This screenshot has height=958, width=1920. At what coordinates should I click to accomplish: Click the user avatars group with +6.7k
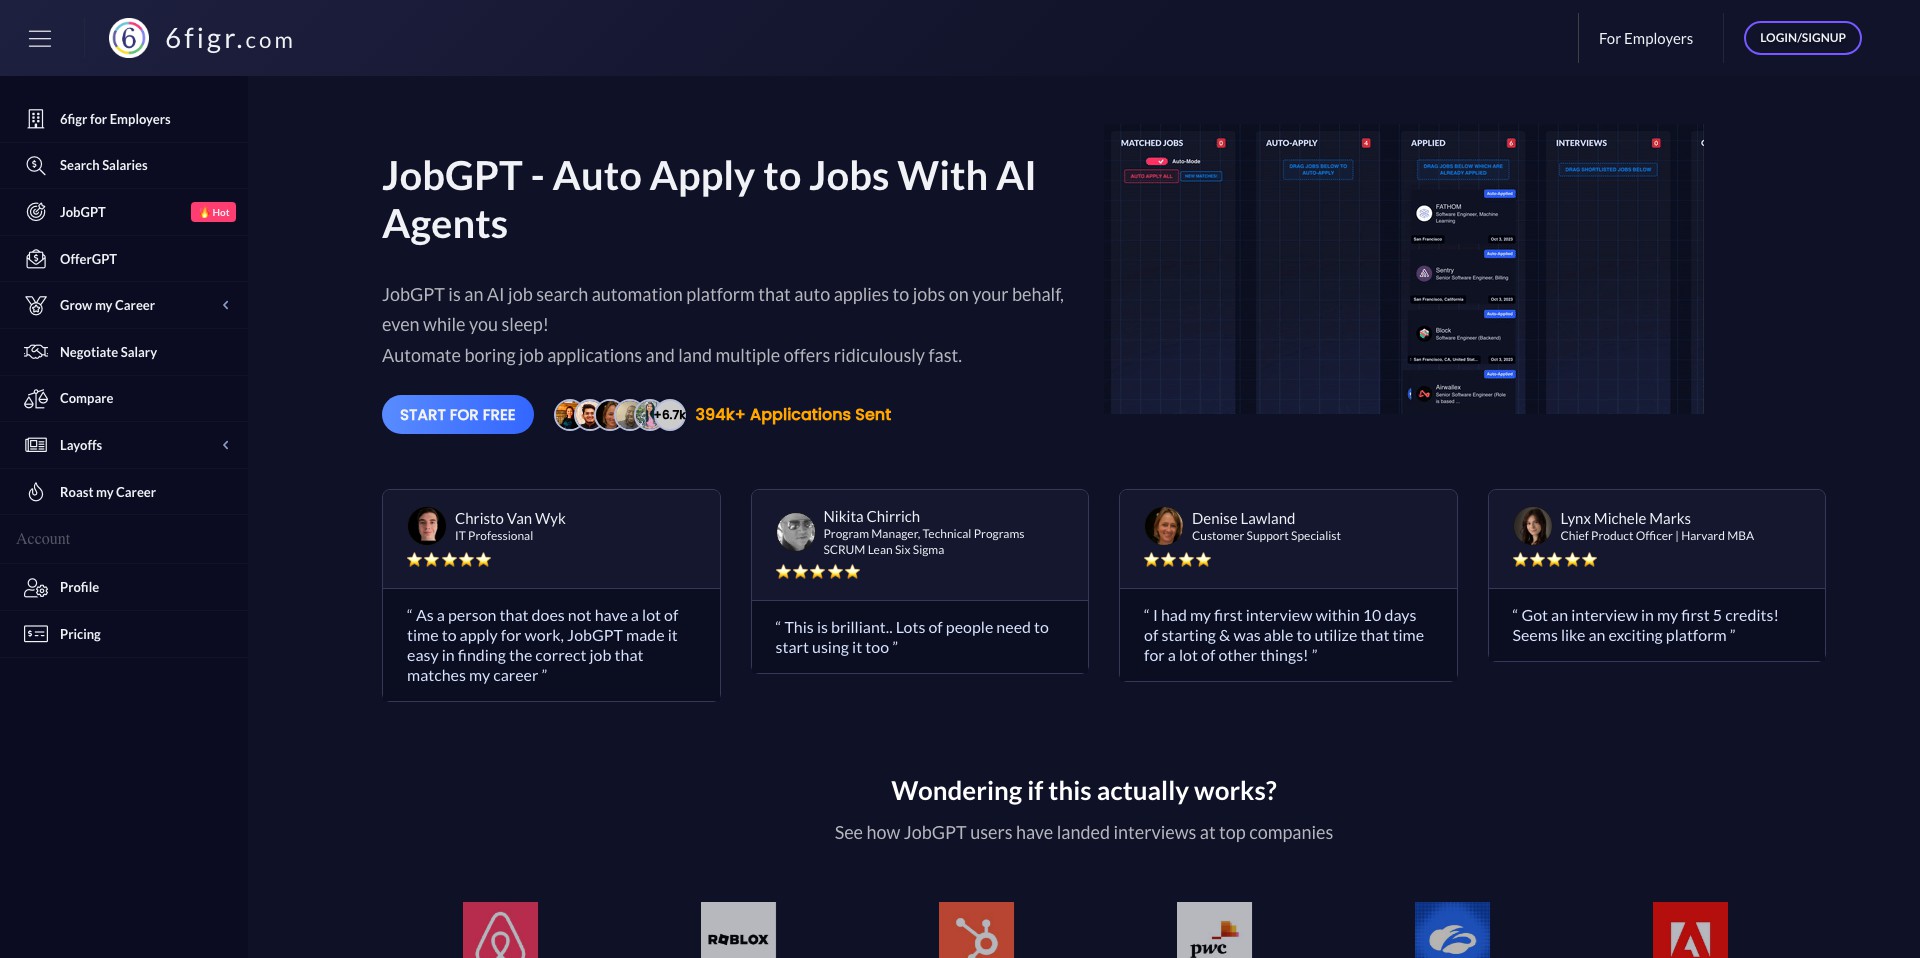click(620, 414)
